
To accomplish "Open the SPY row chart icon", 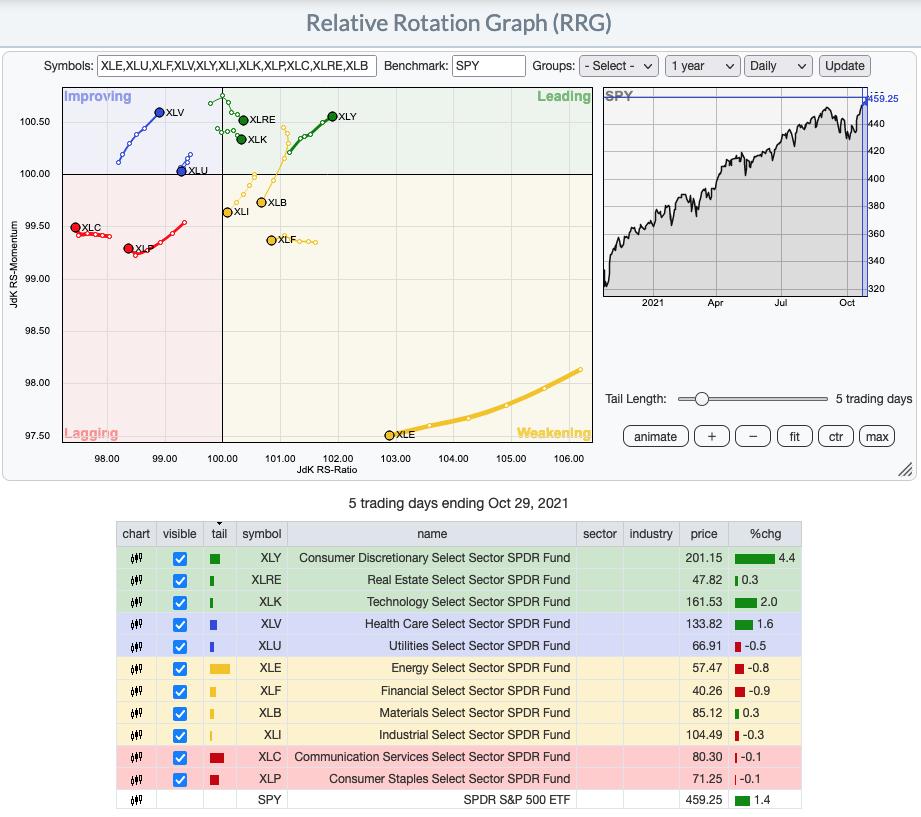I will point(136,800).
